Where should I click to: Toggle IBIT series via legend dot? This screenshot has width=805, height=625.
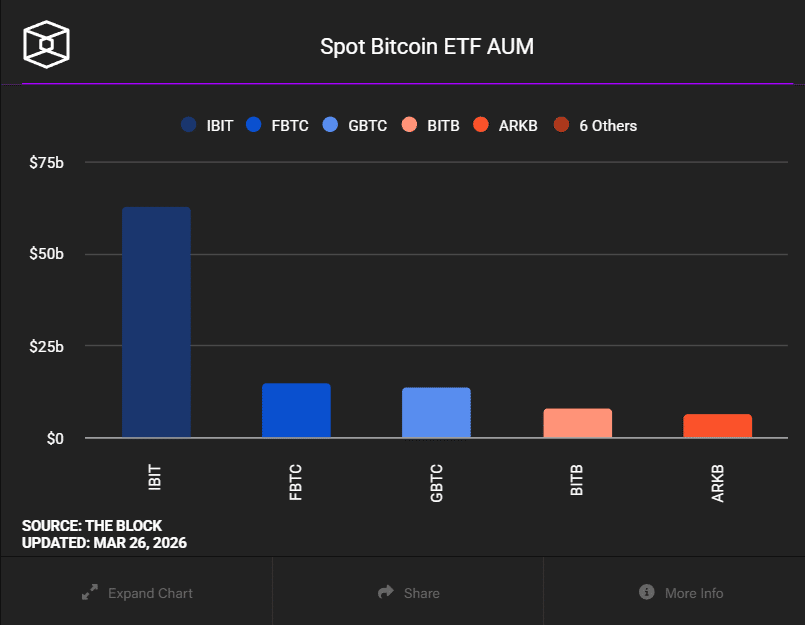point(188,125)
